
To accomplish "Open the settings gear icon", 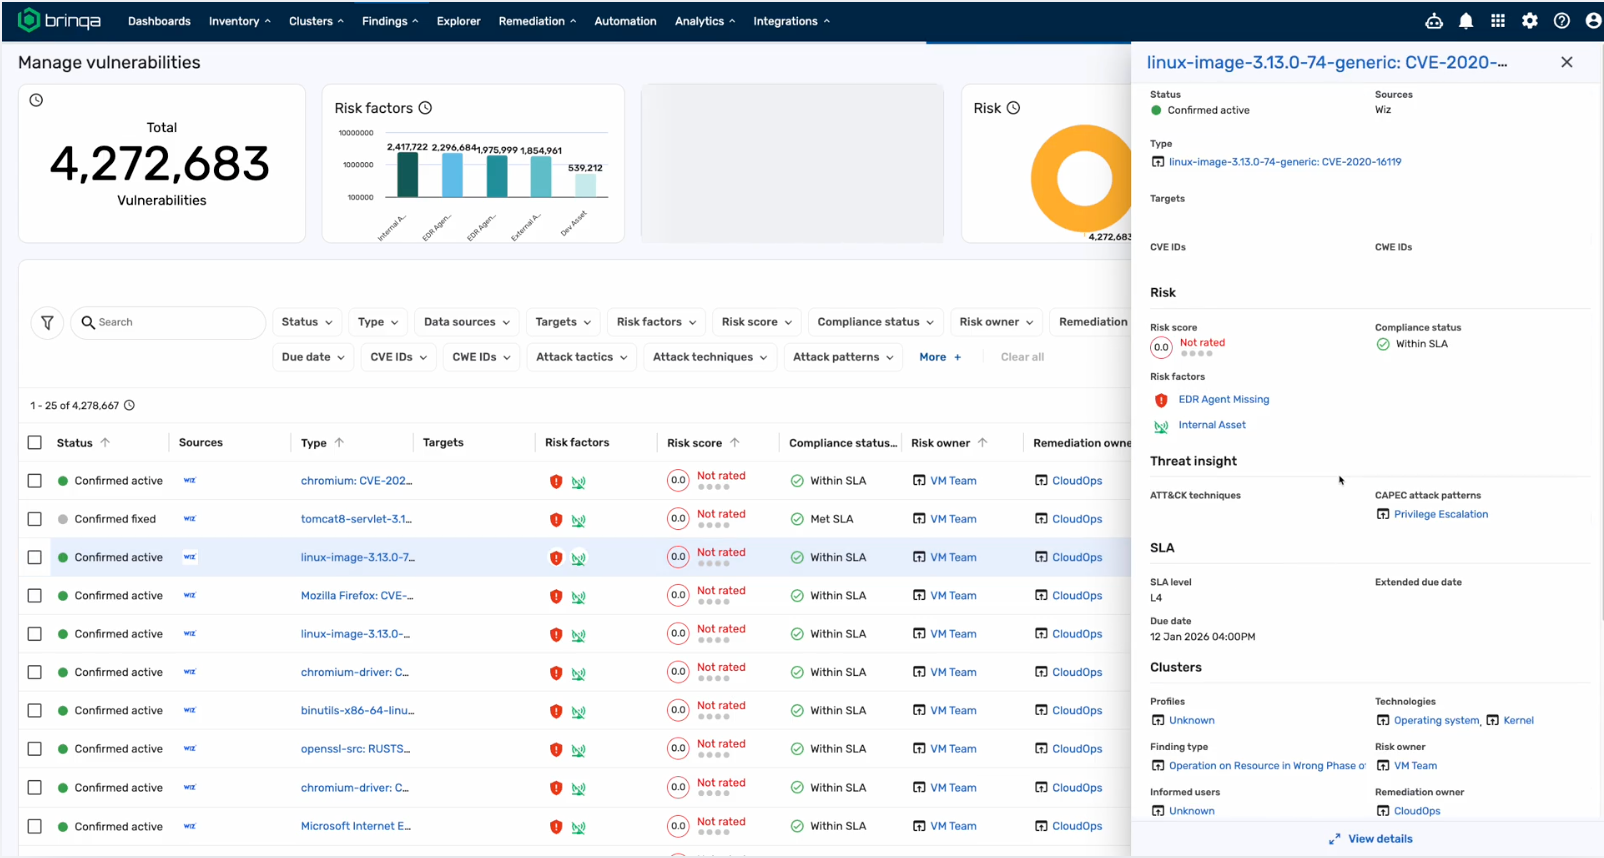I will pos(1529,21).
